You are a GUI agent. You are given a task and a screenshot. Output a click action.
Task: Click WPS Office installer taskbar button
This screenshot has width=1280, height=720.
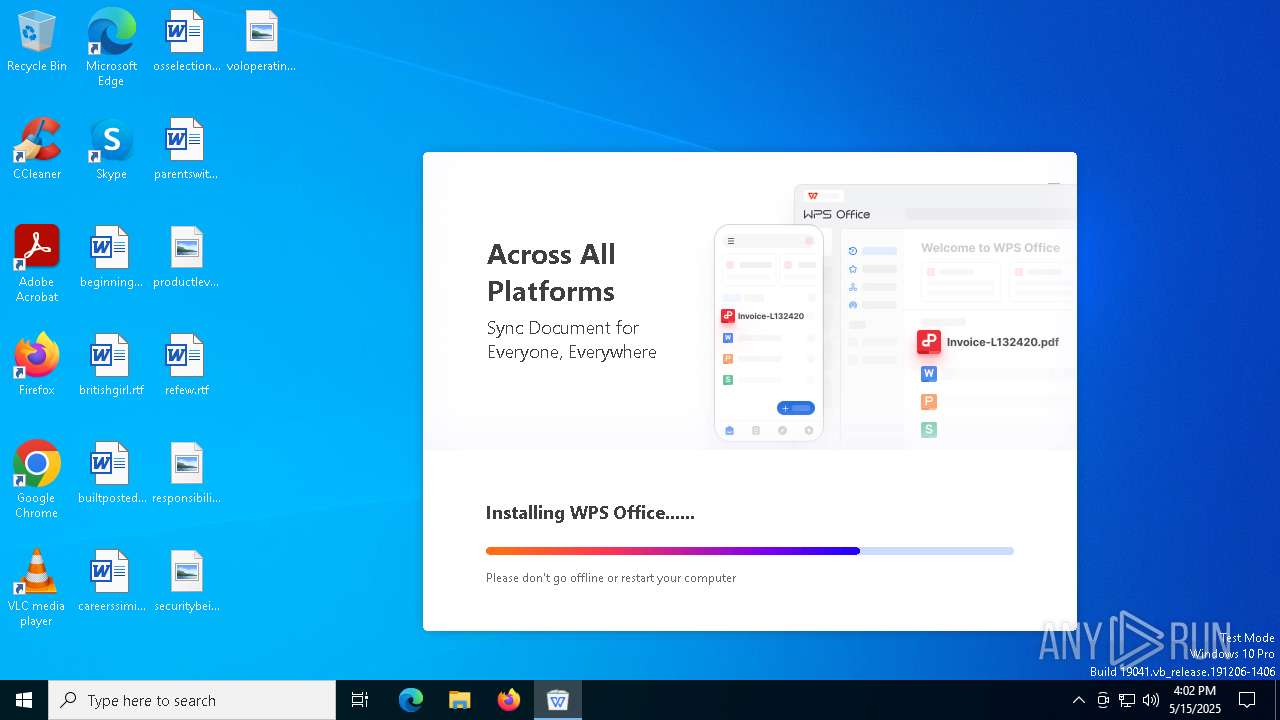tap(558, 700)
